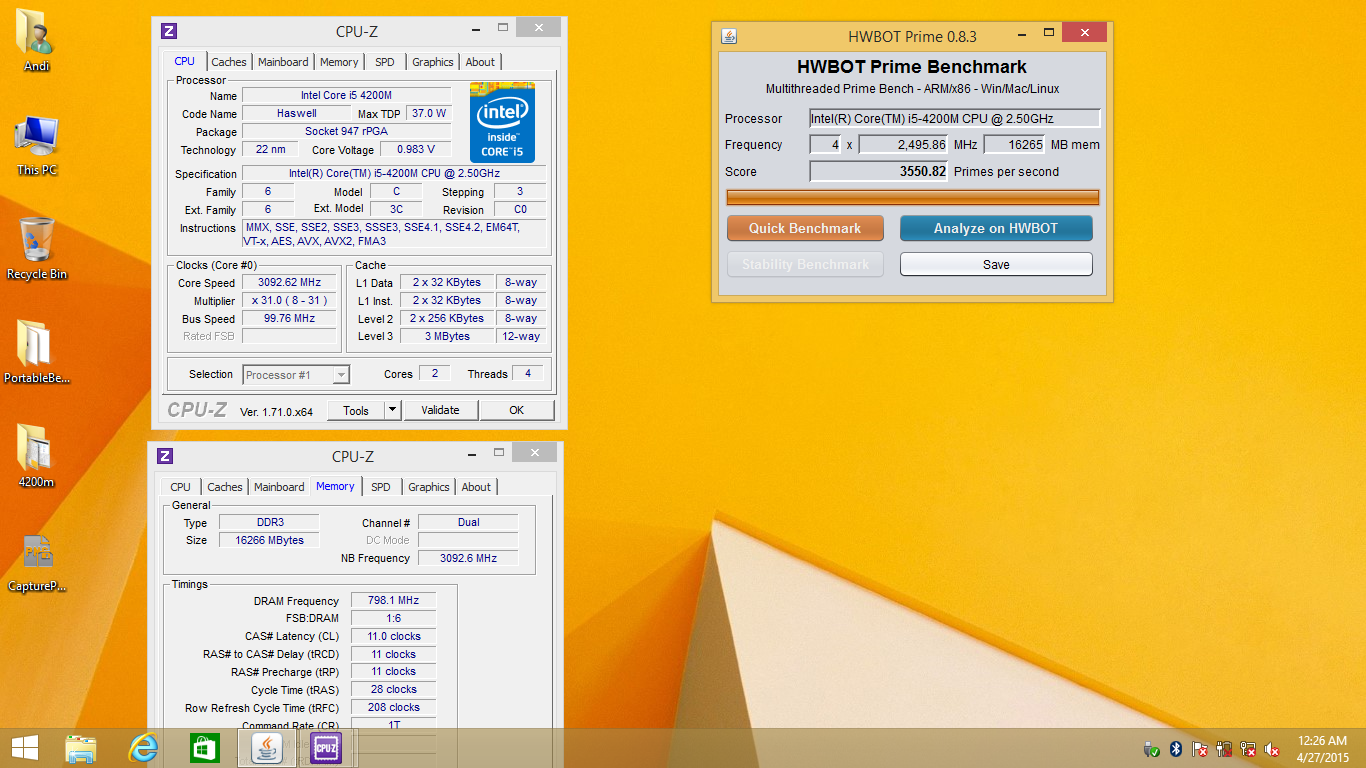Screen dimensions: 1366x768
Task: Switch to the SPD tab in top CPU-Z window
Action: pyautogui.click(x=385, y=62)
